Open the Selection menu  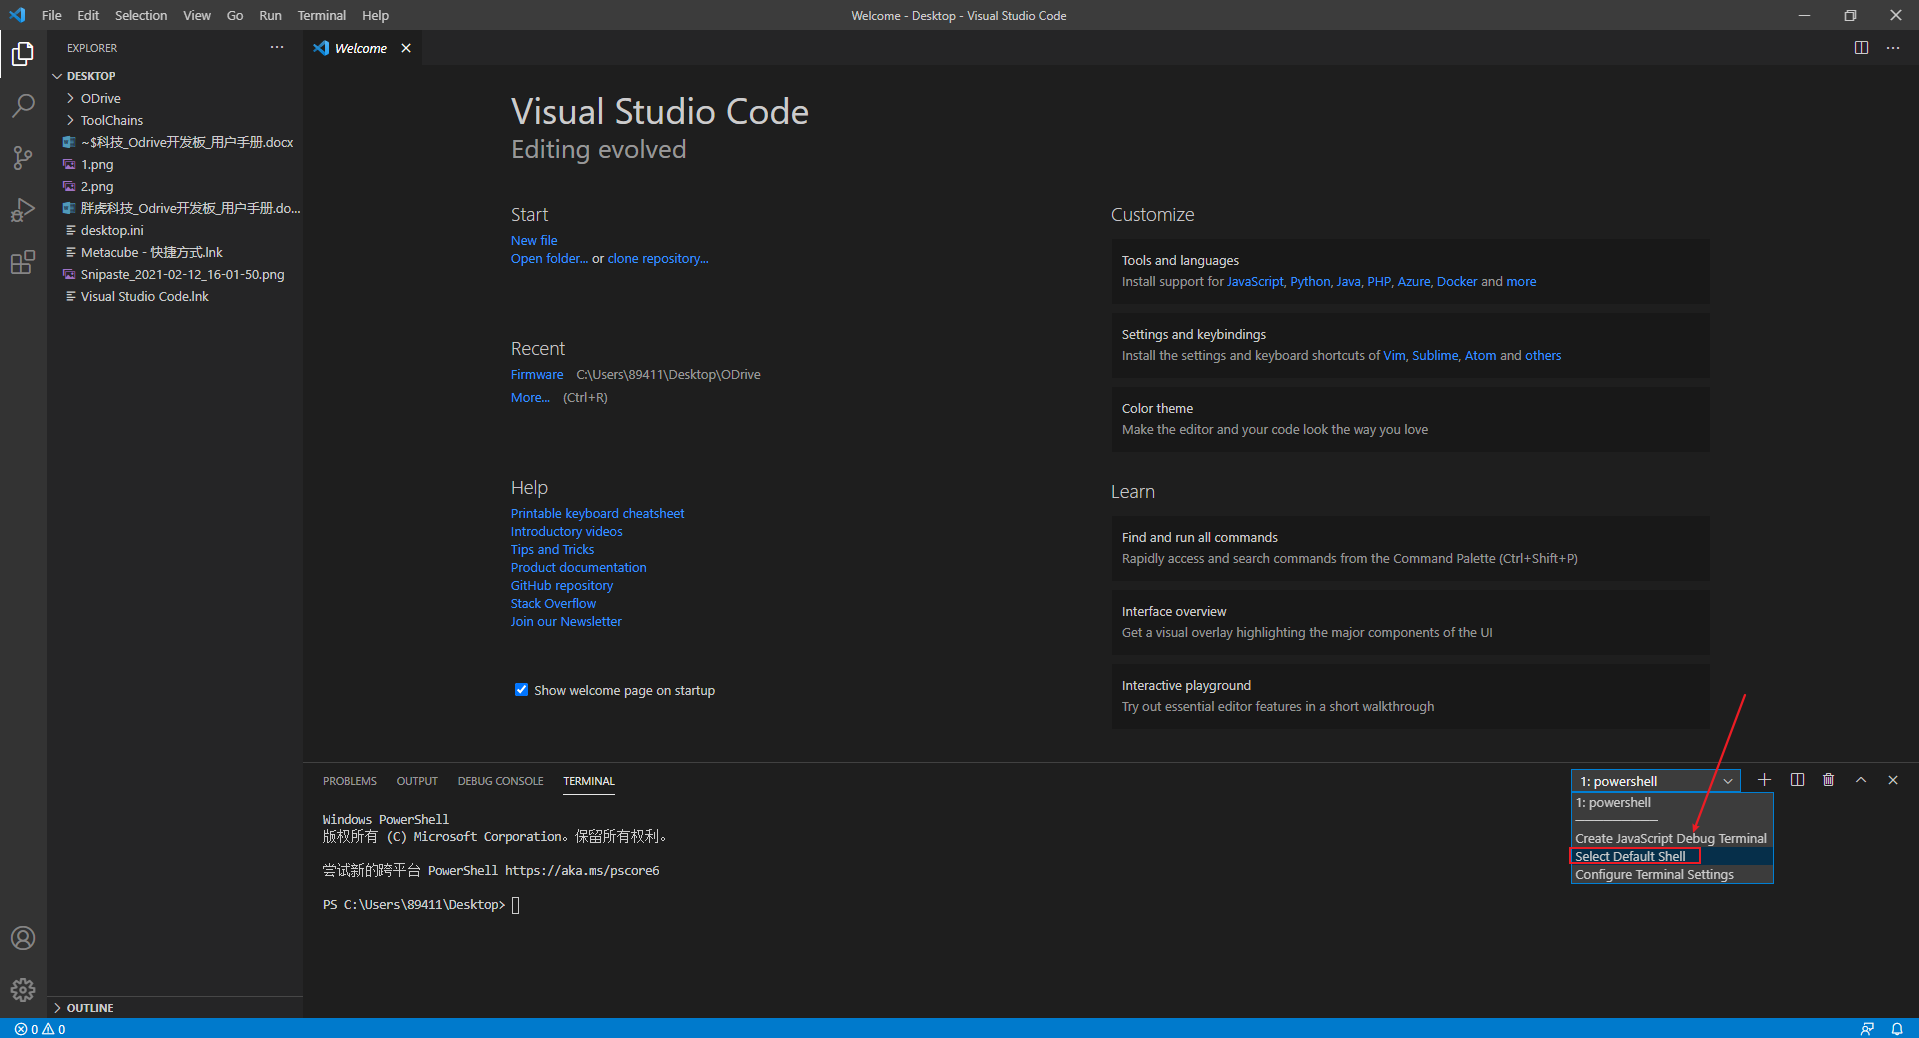pos(141,15)
